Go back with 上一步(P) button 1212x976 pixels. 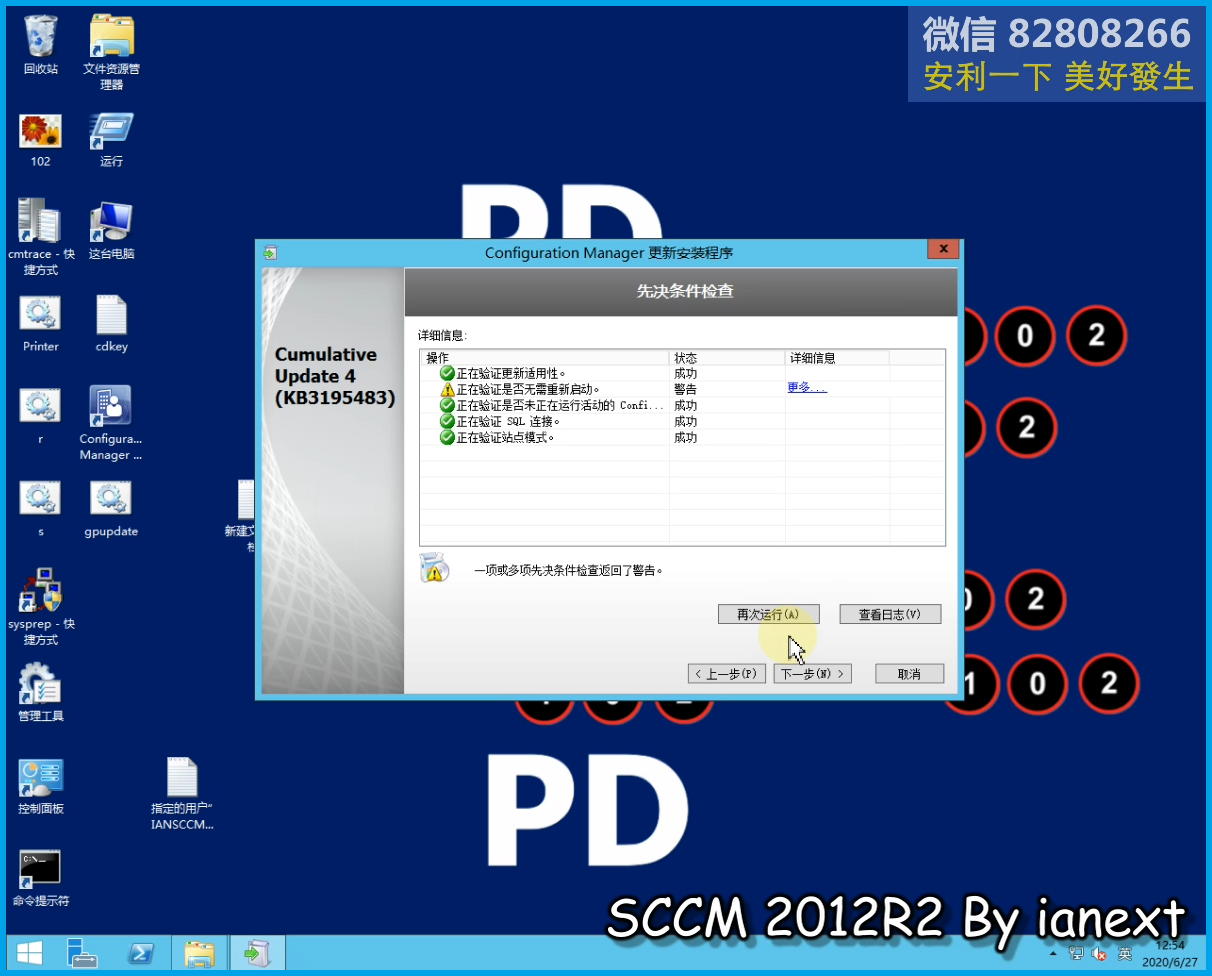pyautogui.click(x=727, y=674)
